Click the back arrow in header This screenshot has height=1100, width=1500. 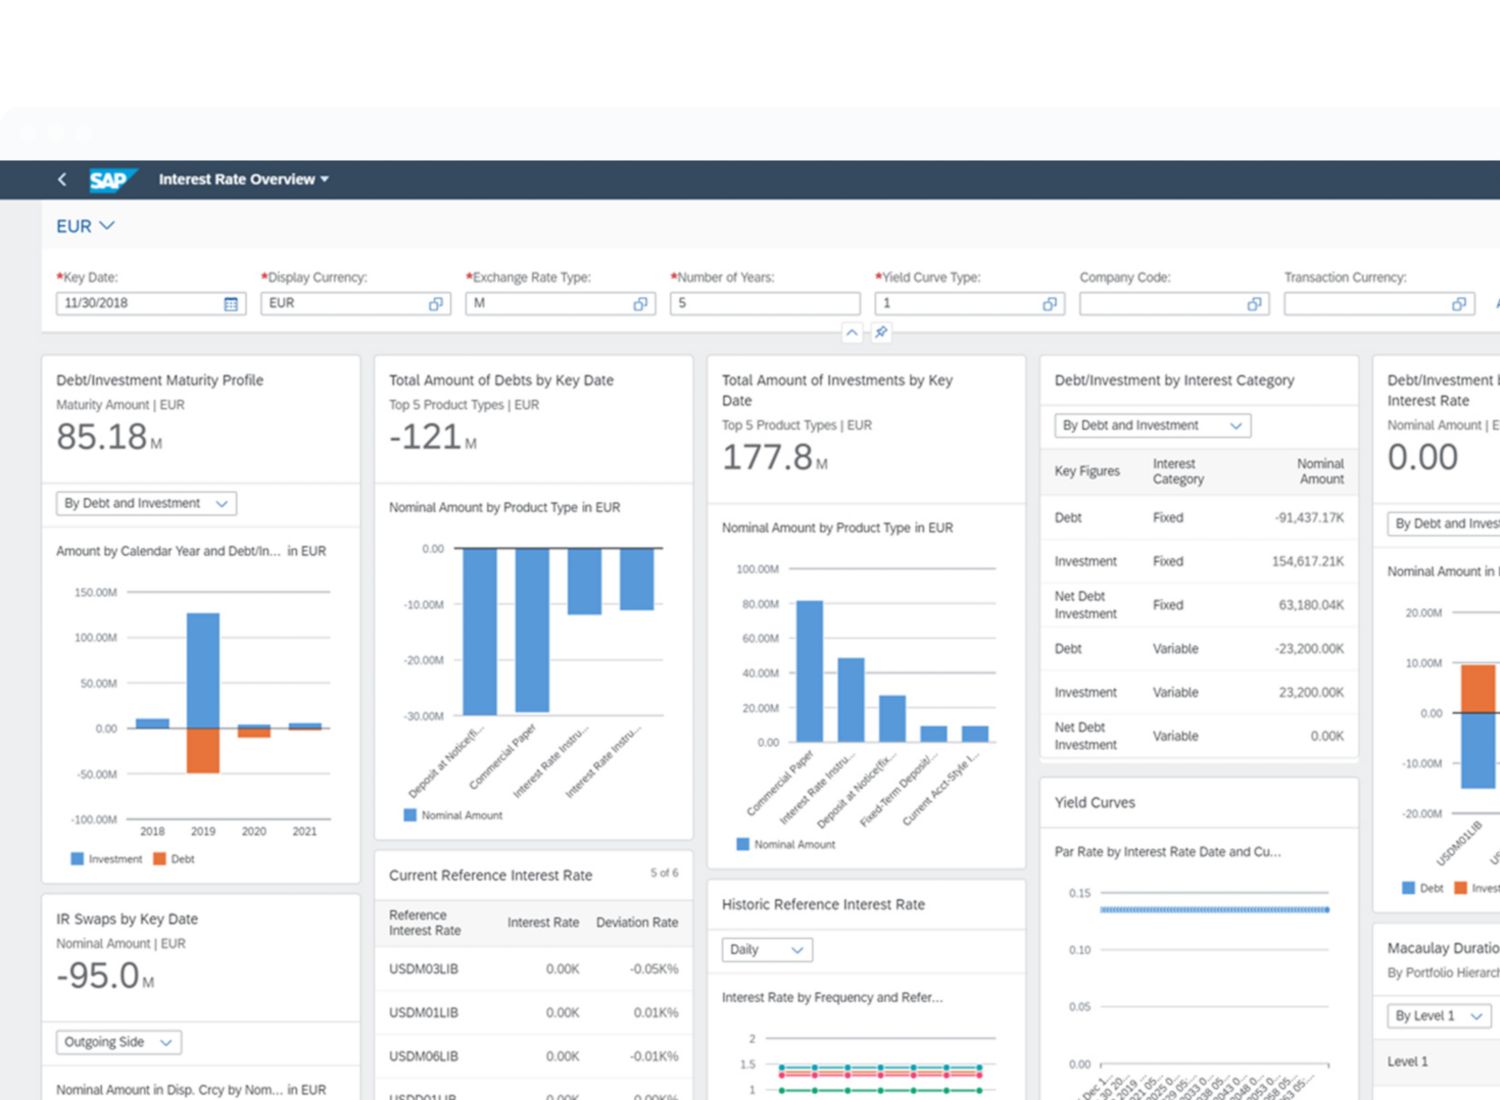coord(62,179)
